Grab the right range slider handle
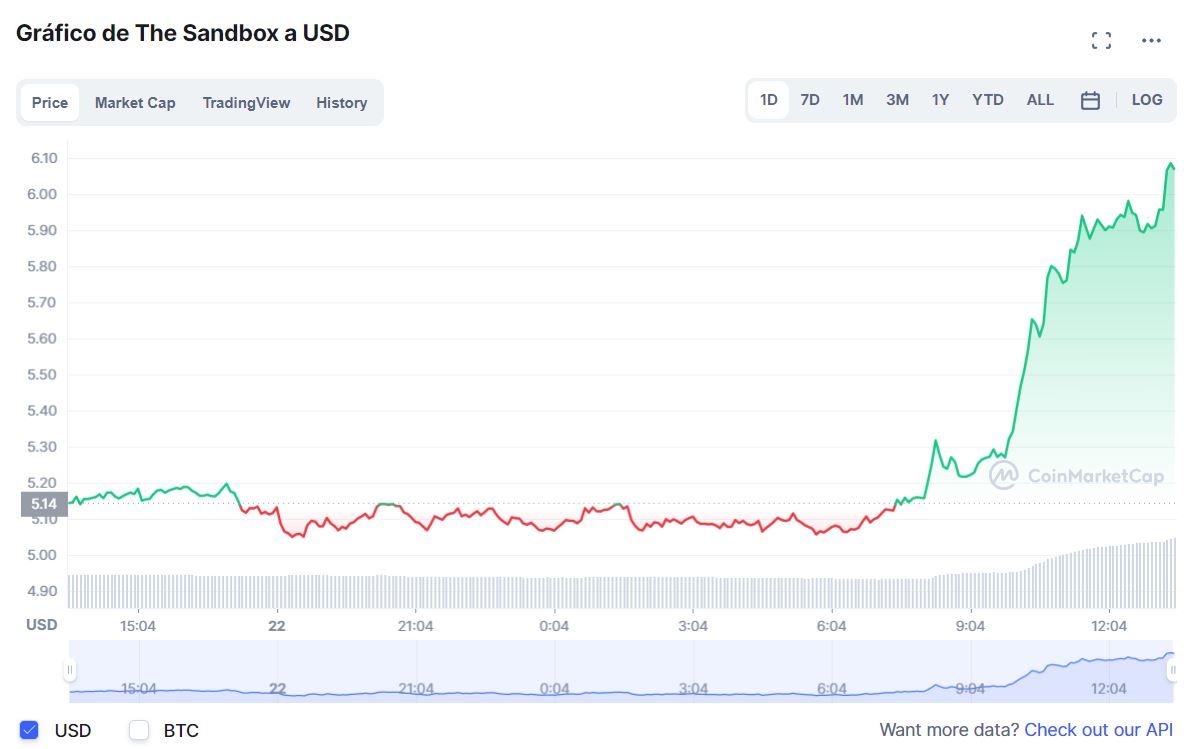Image resolution: width=1201 pixels, height=749 pixels. 1172,670
